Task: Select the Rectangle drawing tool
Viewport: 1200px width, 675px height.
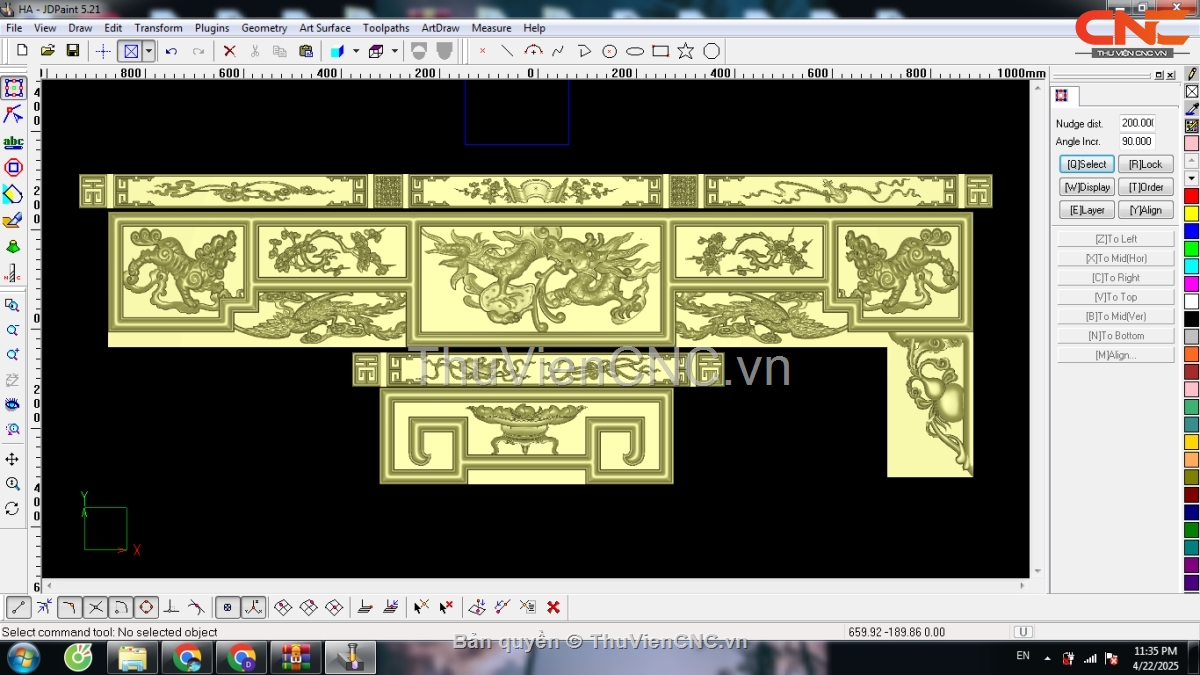Action: click(x=660, y=51)
